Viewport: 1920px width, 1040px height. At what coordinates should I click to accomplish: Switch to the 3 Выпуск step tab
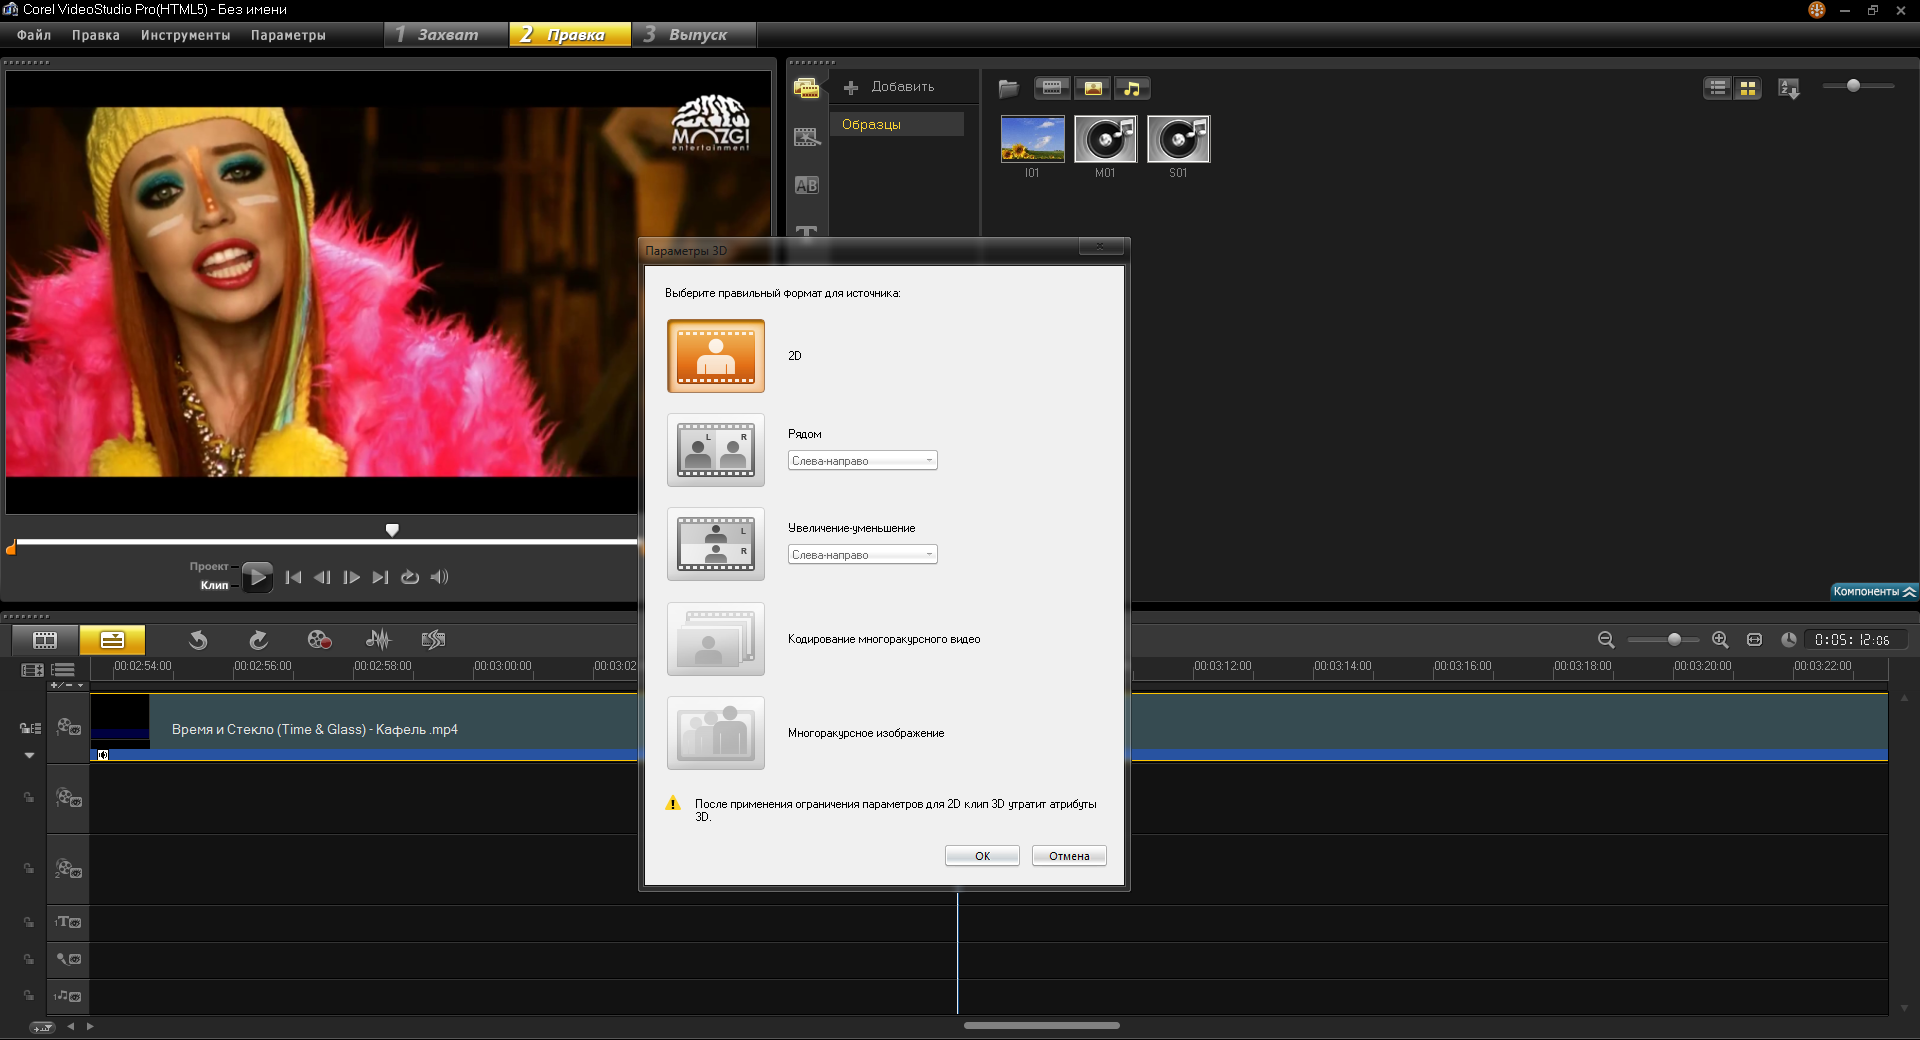point(694,35)
